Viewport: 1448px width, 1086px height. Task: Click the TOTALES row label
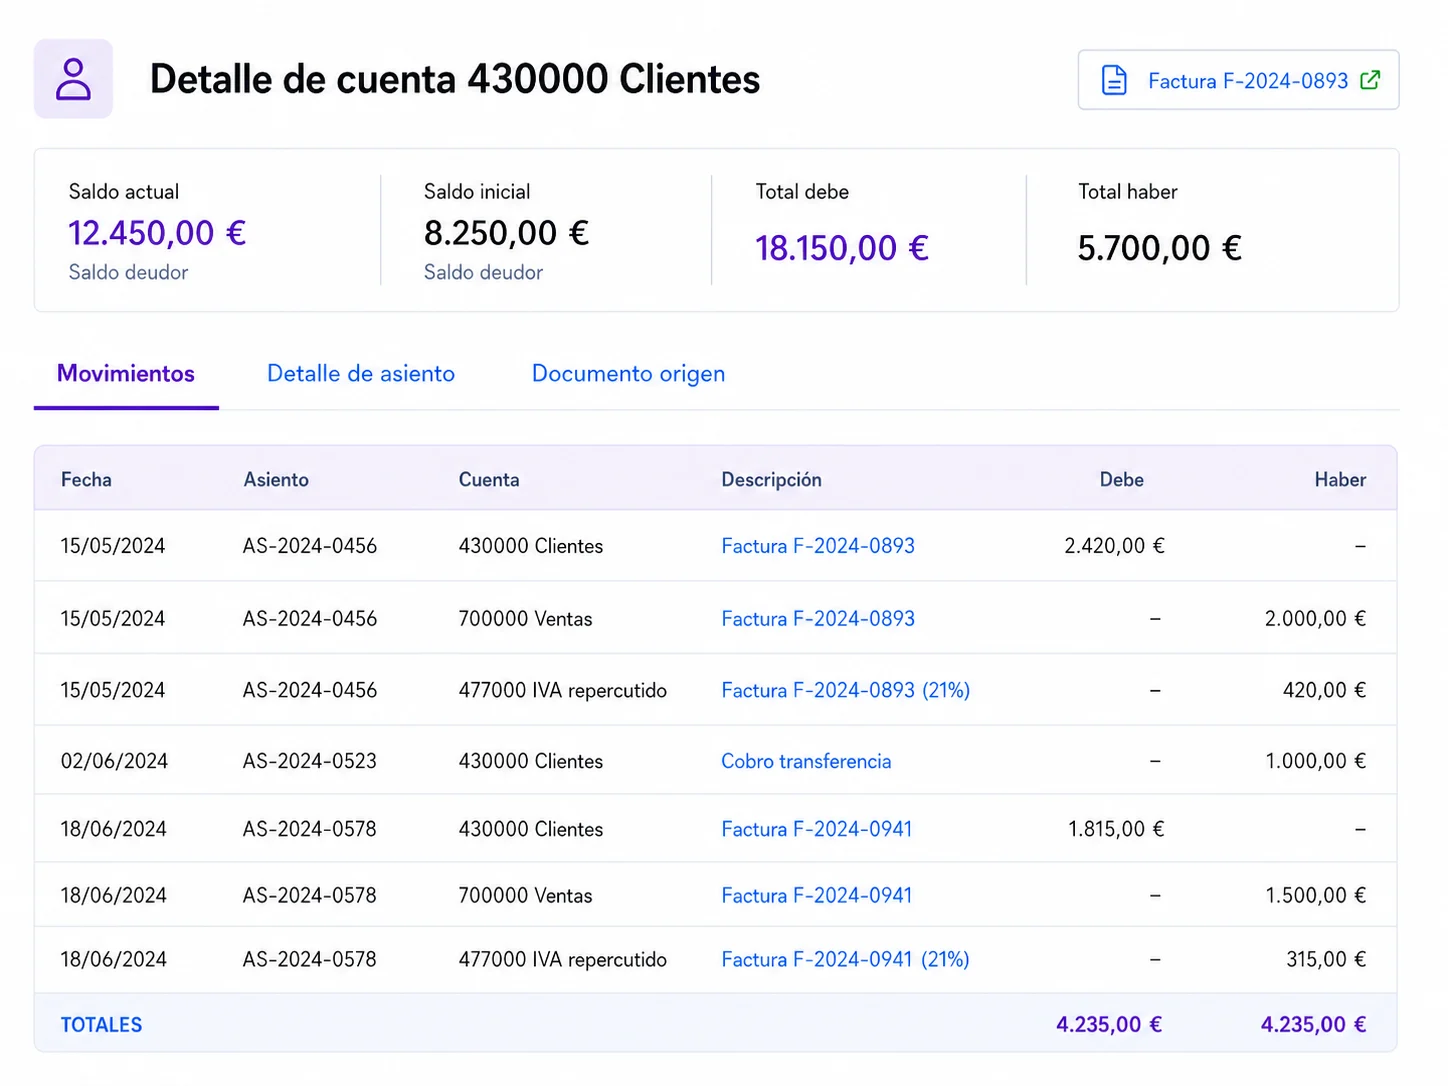click(101, 1025)
